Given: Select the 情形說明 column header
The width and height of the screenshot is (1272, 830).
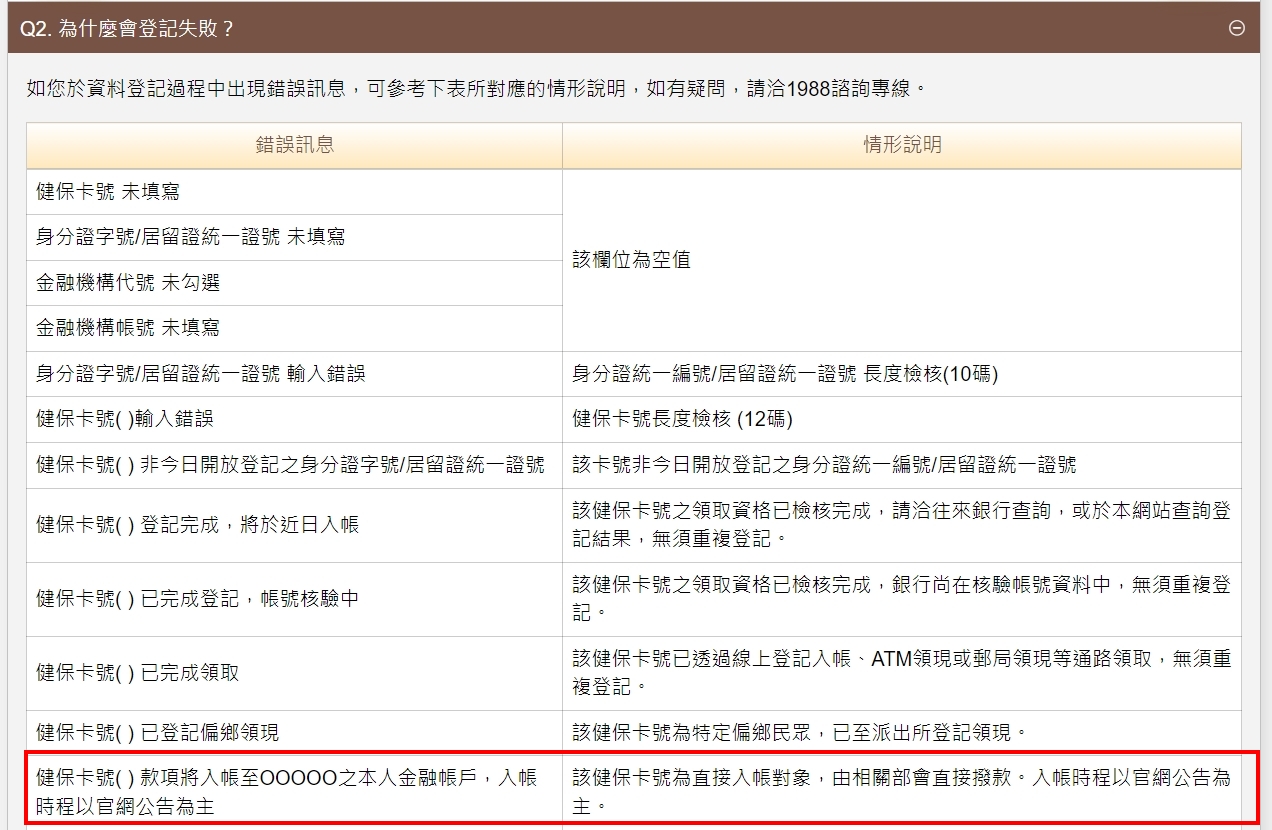Looking at the screenshot, I should [899, 146].
